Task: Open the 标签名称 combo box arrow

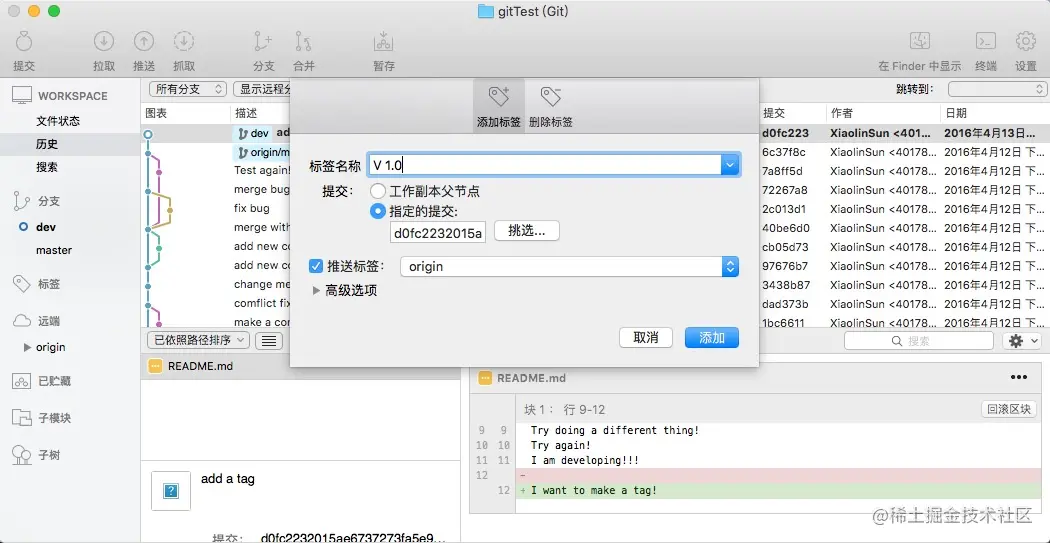Action: pyautogui.click(x=730, y=165)
